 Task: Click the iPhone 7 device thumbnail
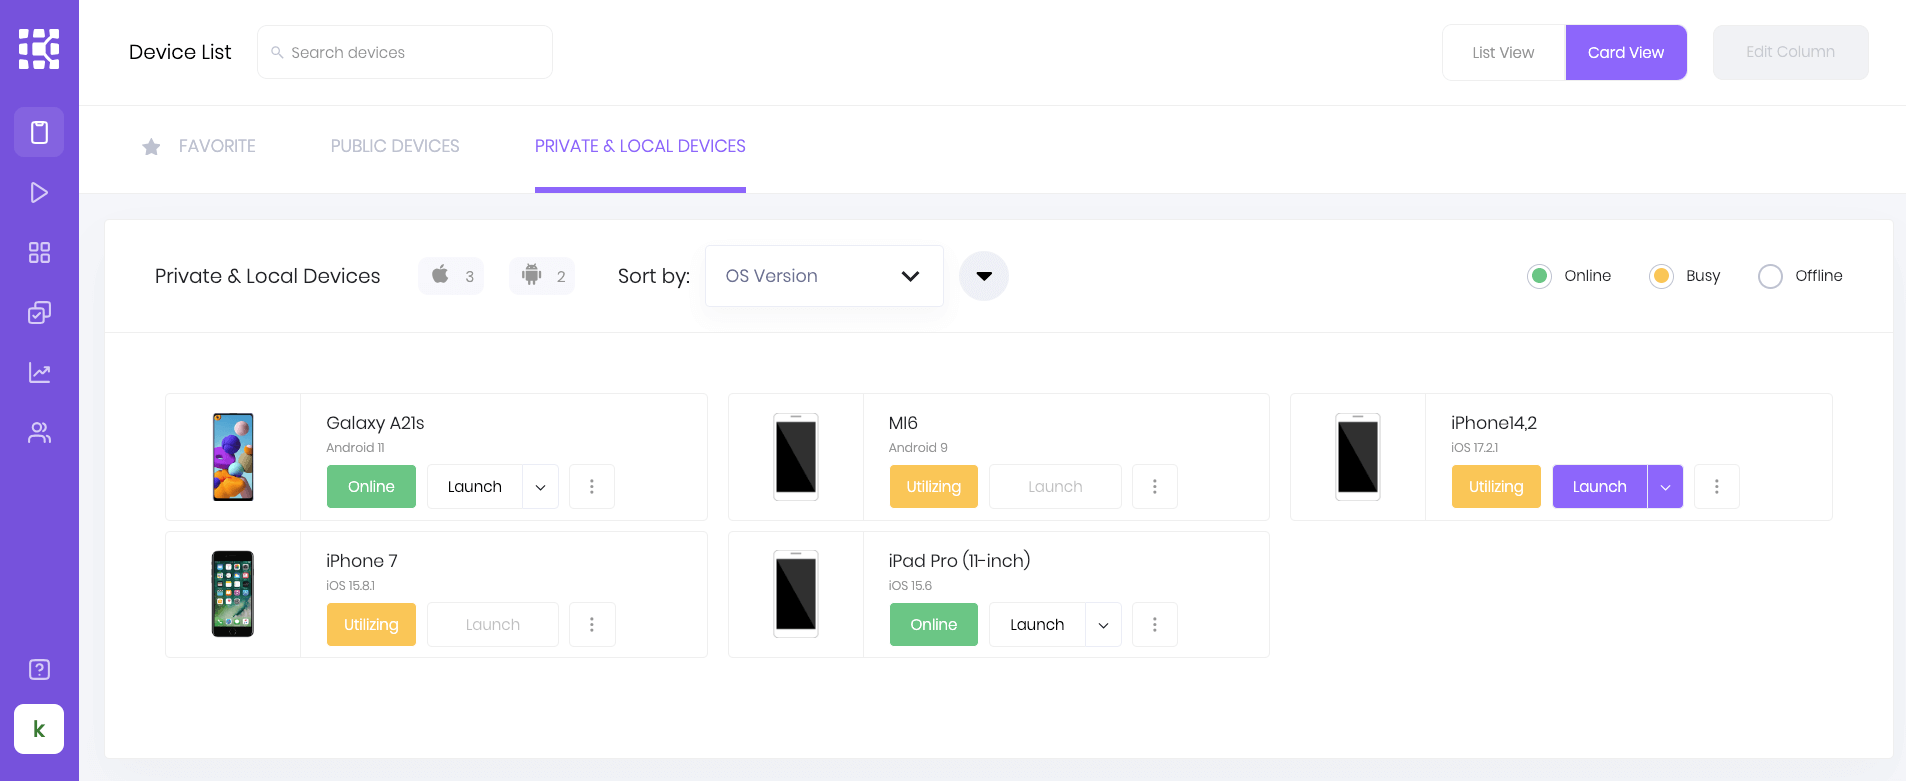click(x=233, y=594)
